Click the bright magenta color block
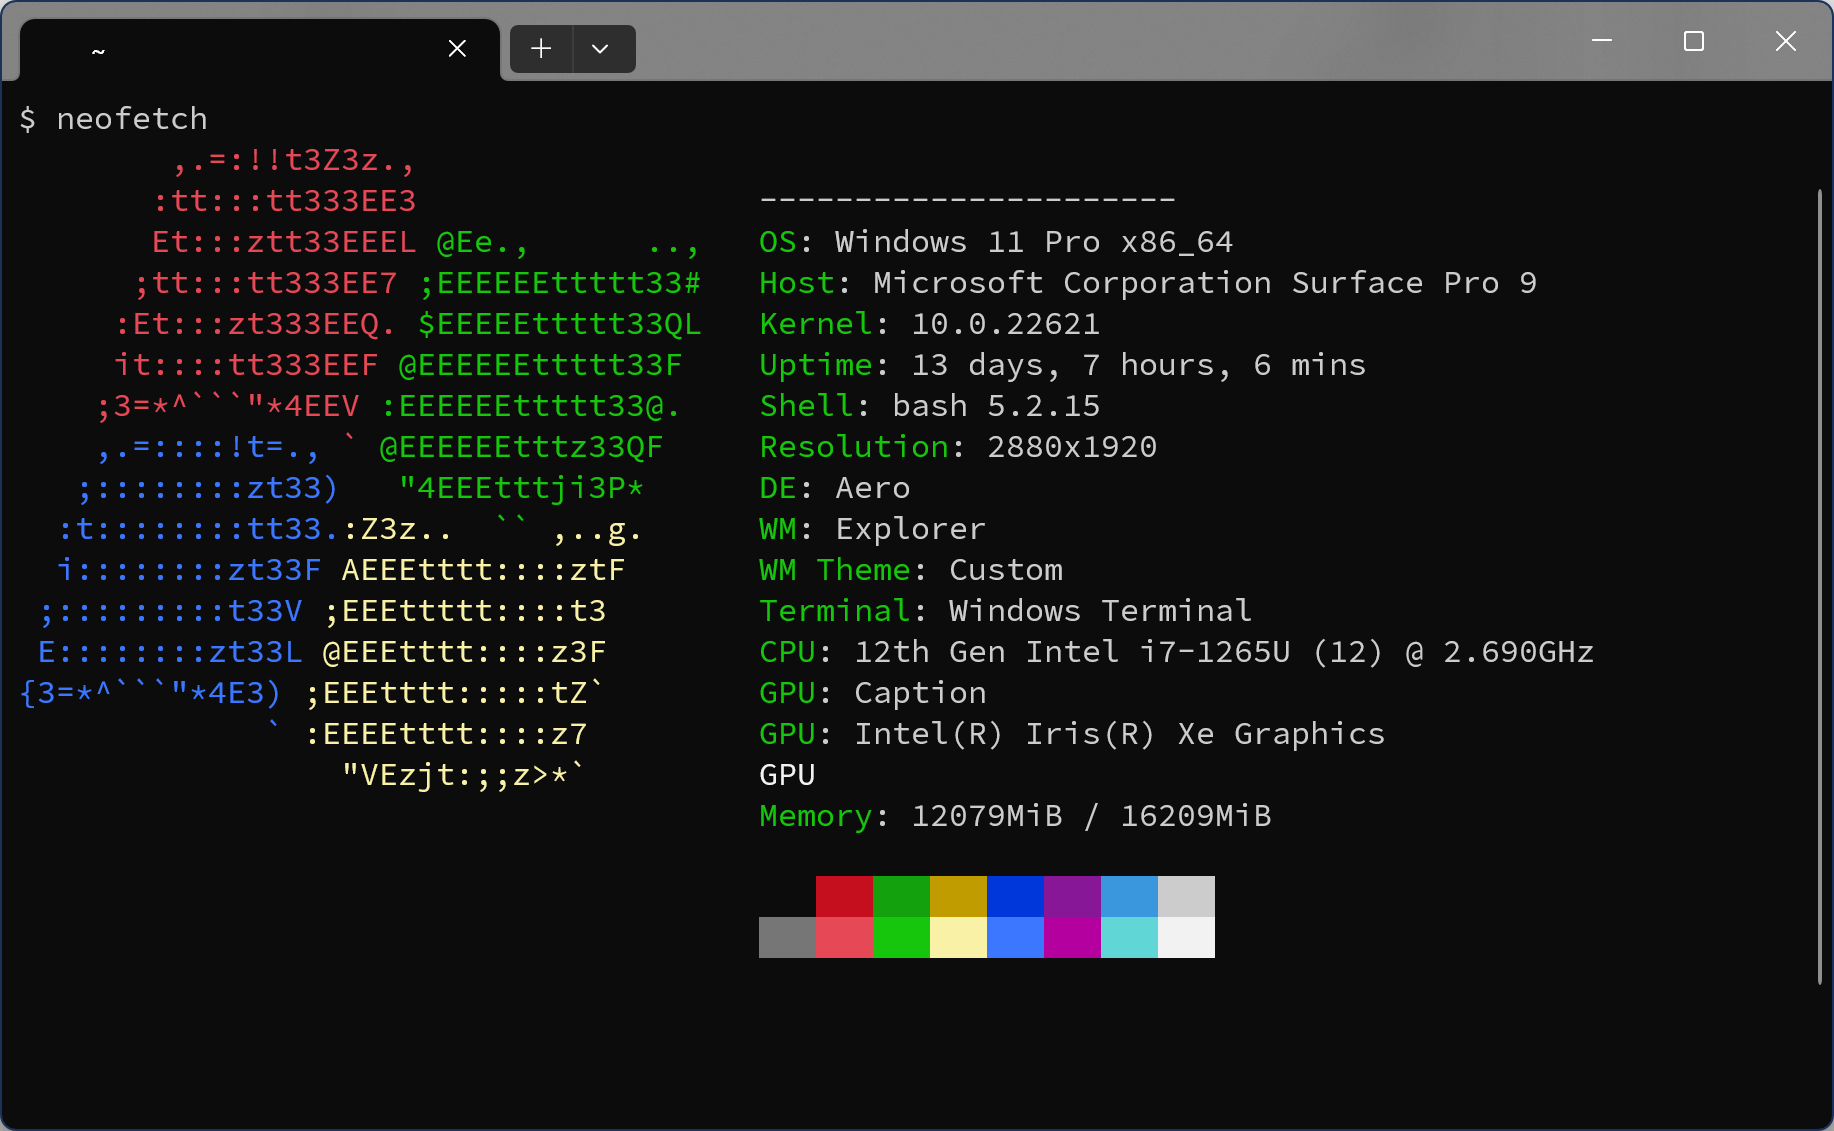This screenshot has width=1834, height=1131. 1072,938
